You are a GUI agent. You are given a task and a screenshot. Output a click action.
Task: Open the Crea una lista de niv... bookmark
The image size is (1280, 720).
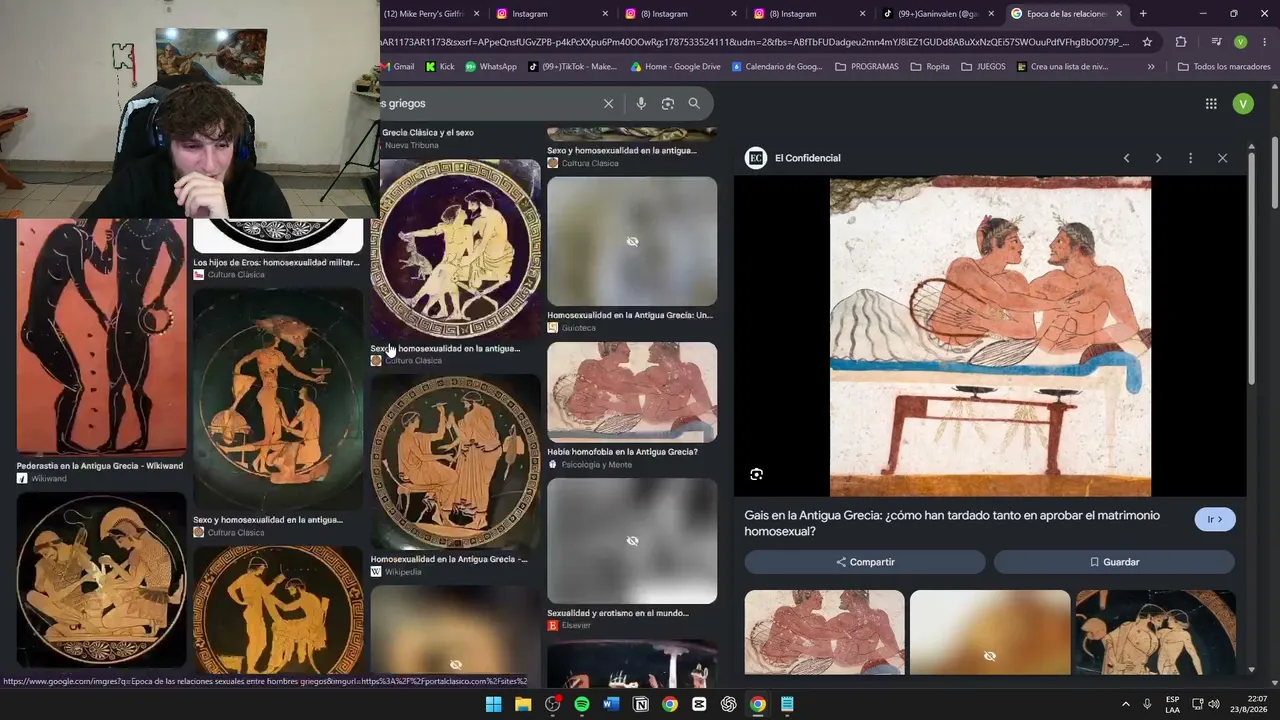coord(1062,67)
